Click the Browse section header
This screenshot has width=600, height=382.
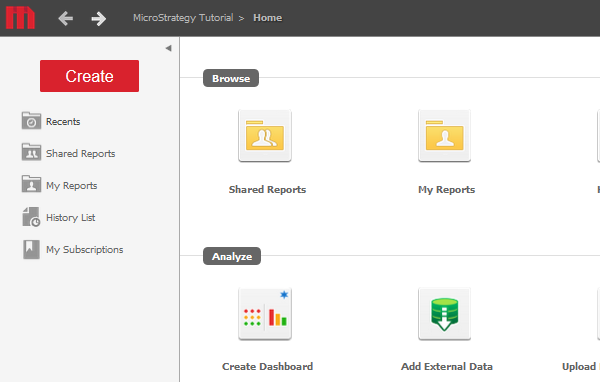tap(231, 78)
